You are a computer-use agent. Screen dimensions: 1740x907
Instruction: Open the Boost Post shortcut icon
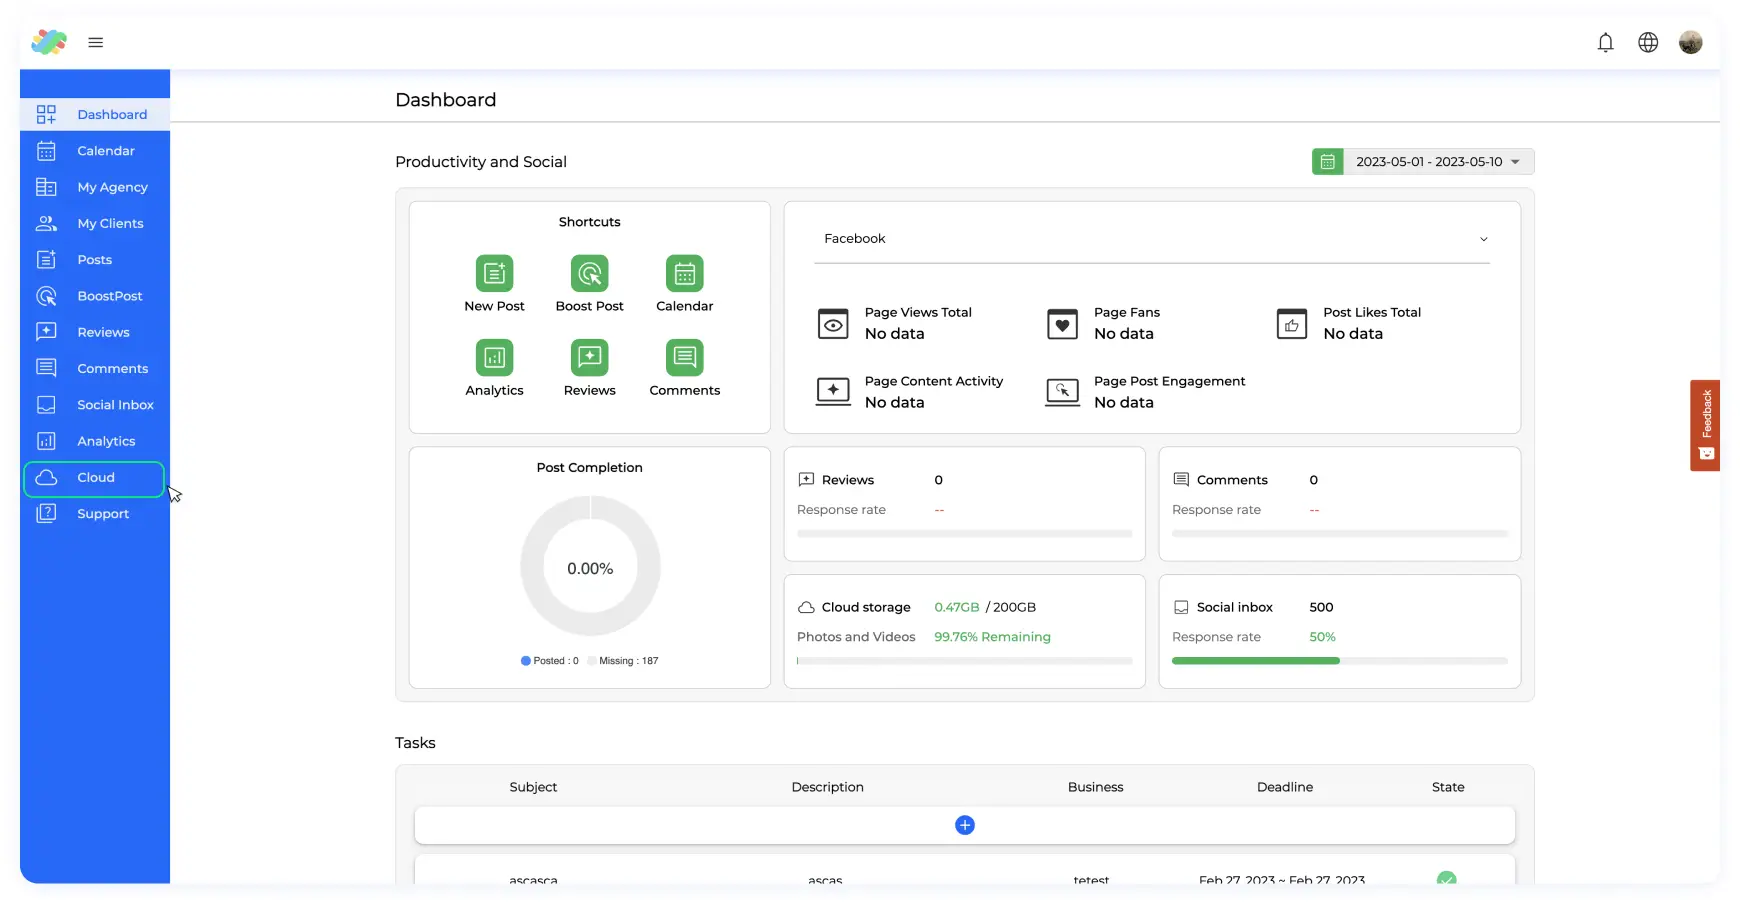[589, 273]
